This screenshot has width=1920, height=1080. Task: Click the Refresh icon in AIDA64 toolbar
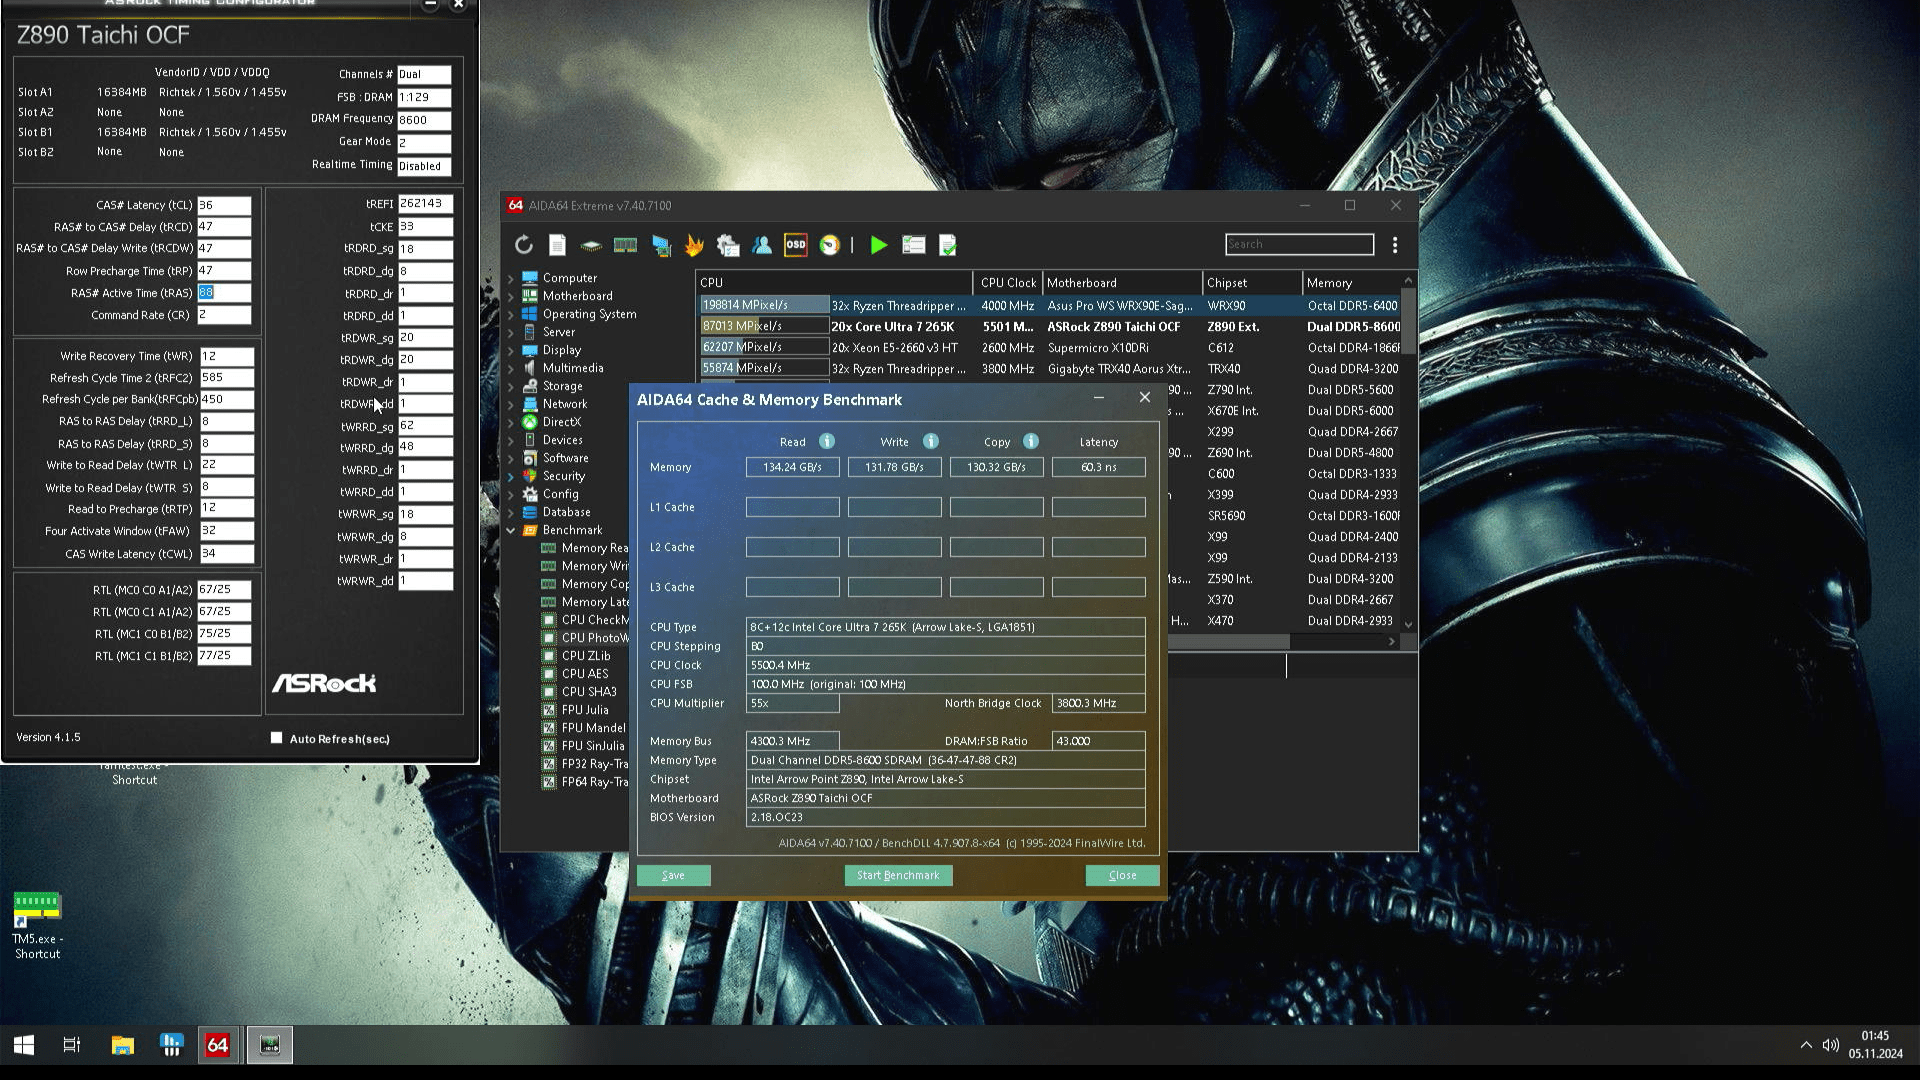(523, 245)
